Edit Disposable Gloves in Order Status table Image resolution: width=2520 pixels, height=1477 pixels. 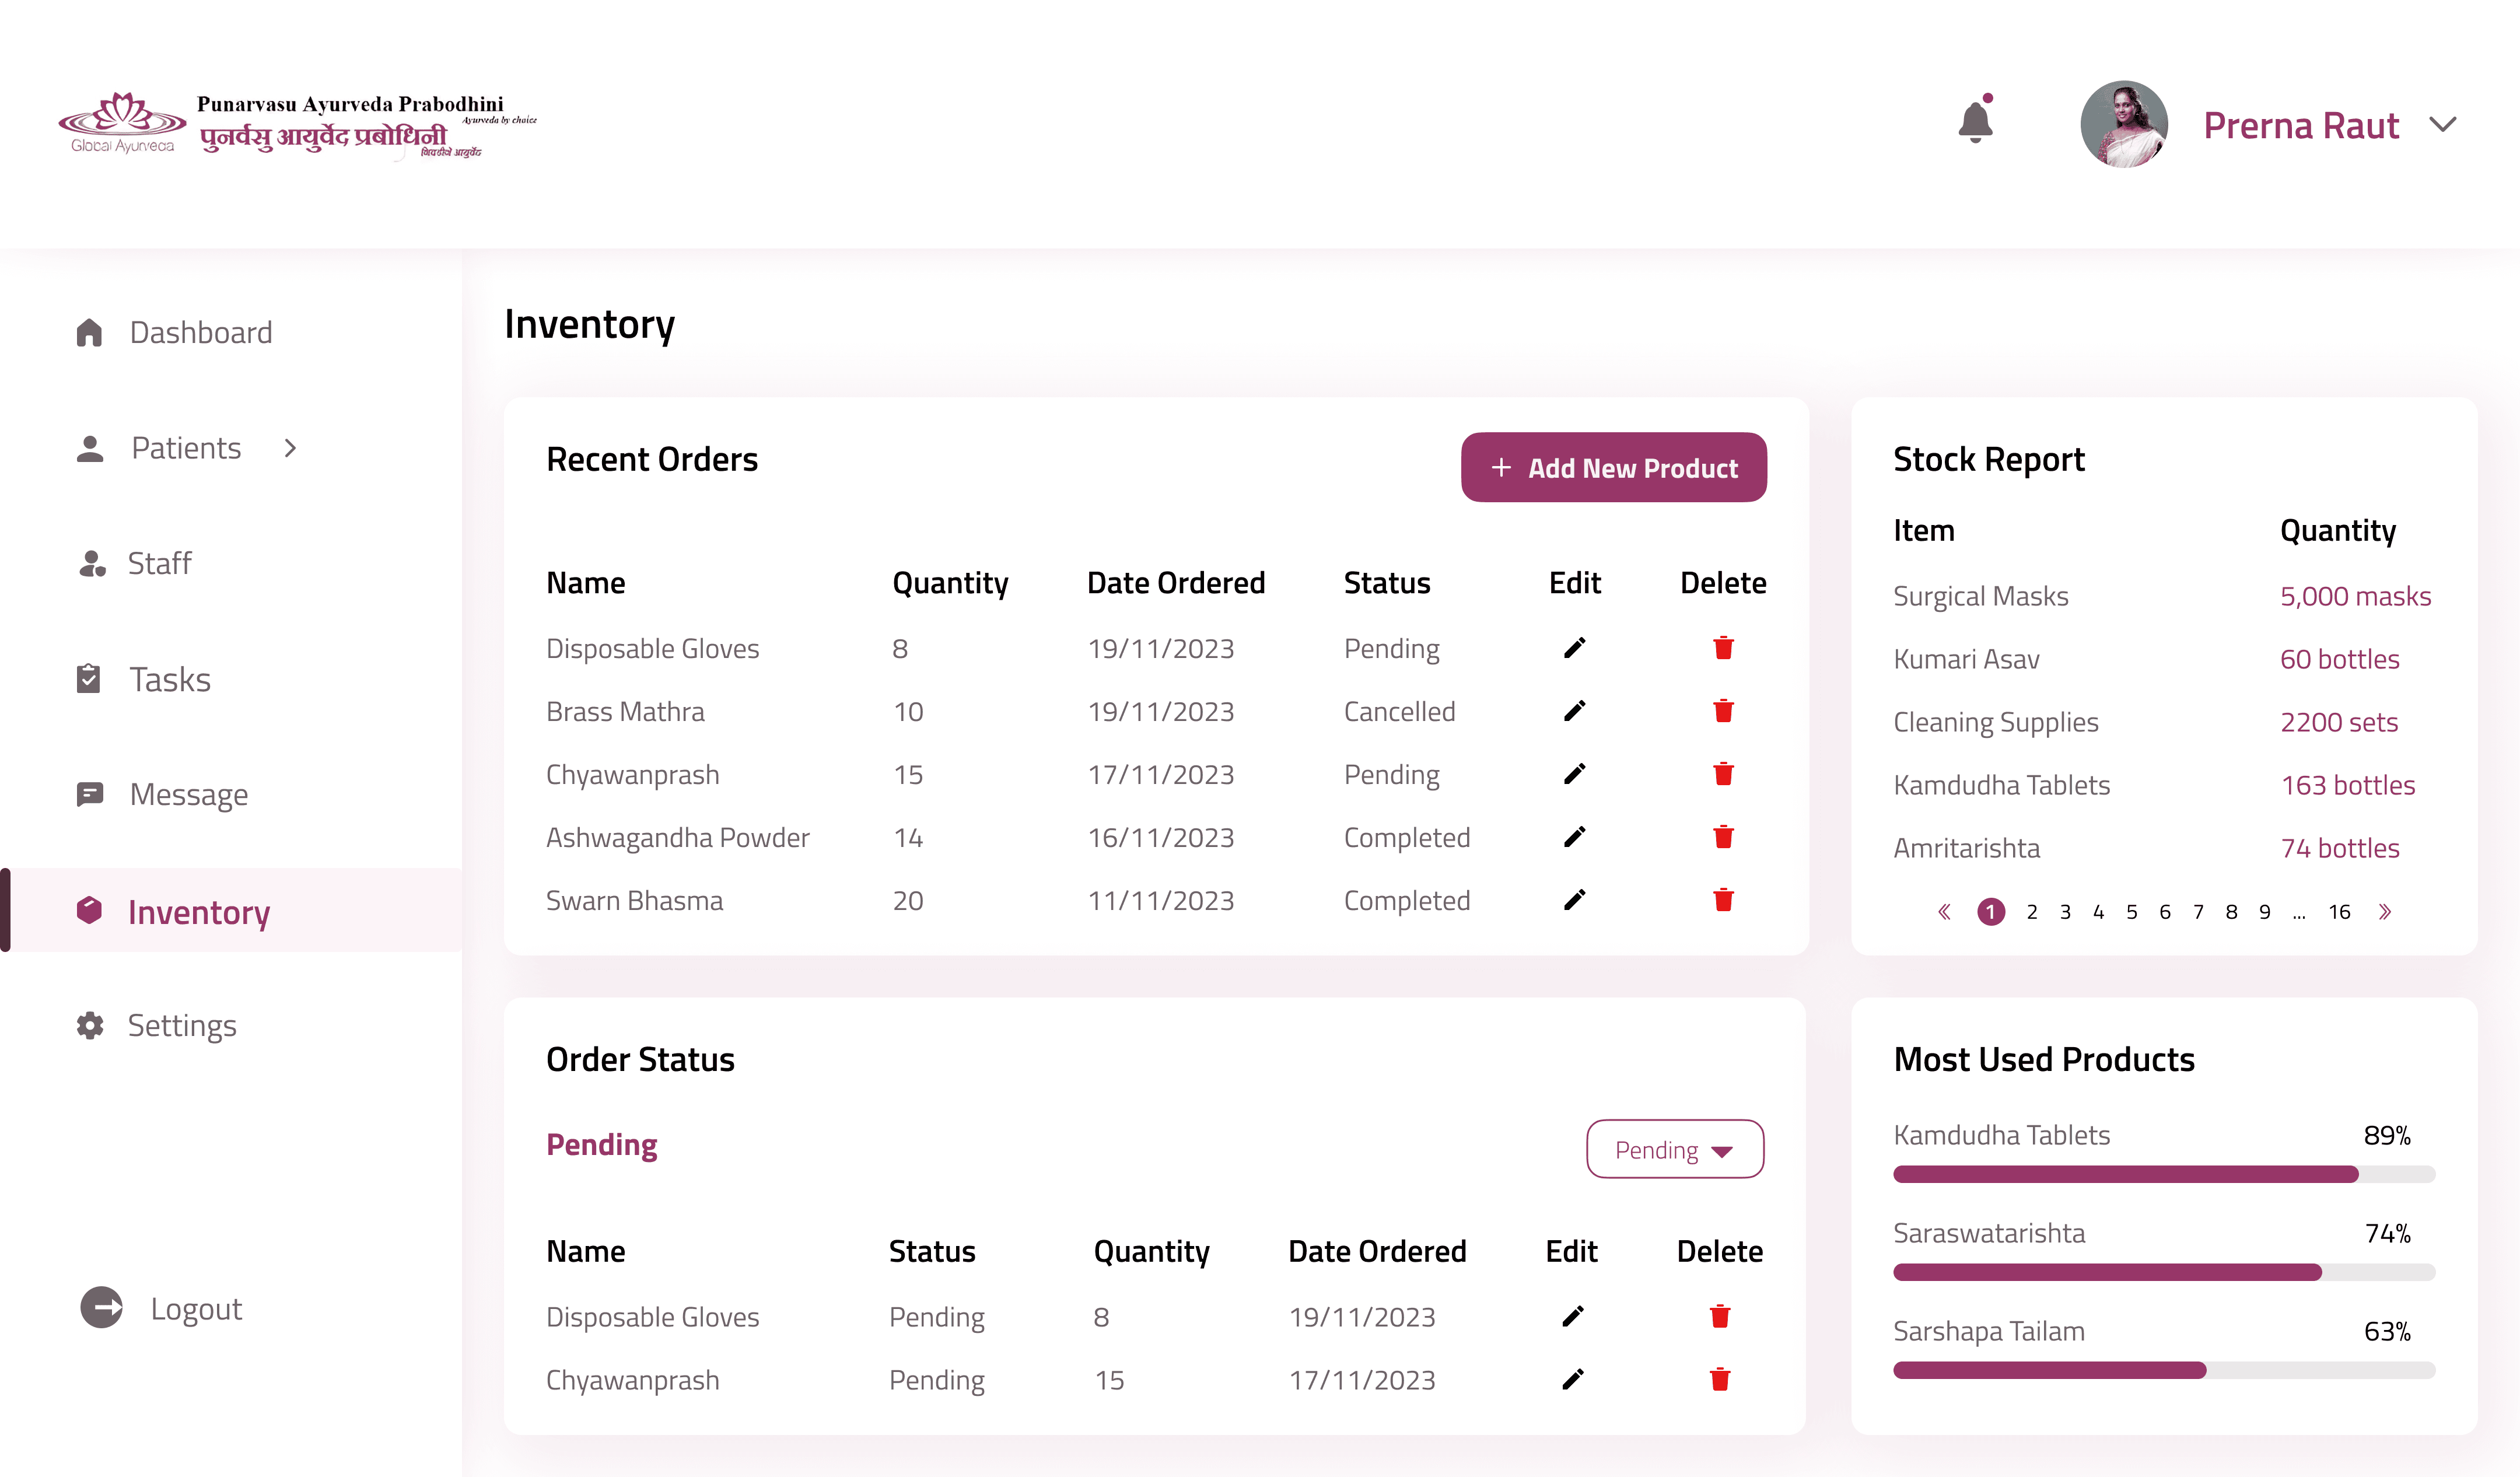click(x=1572, y=1317)
